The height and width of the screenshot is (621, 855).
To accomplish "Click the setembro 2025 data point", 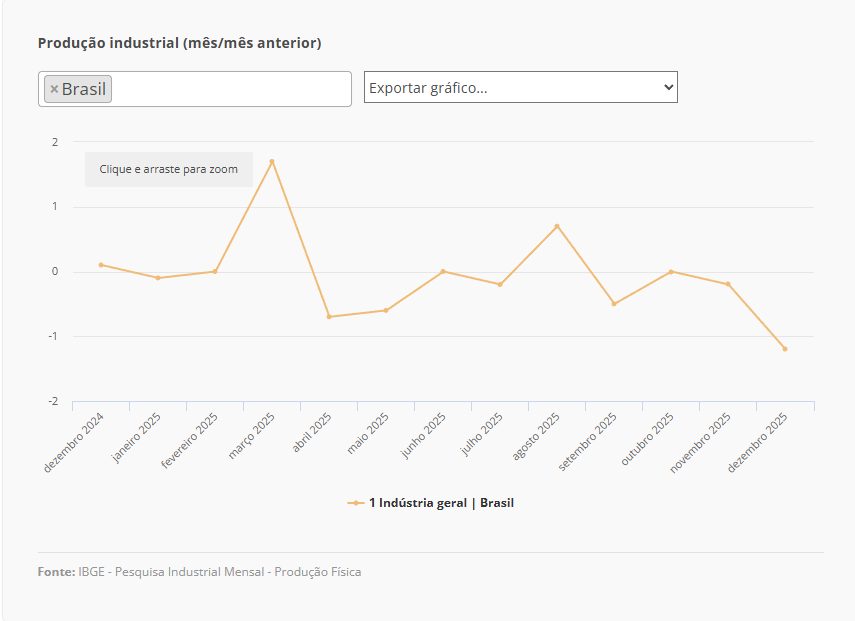I will 614,304.
